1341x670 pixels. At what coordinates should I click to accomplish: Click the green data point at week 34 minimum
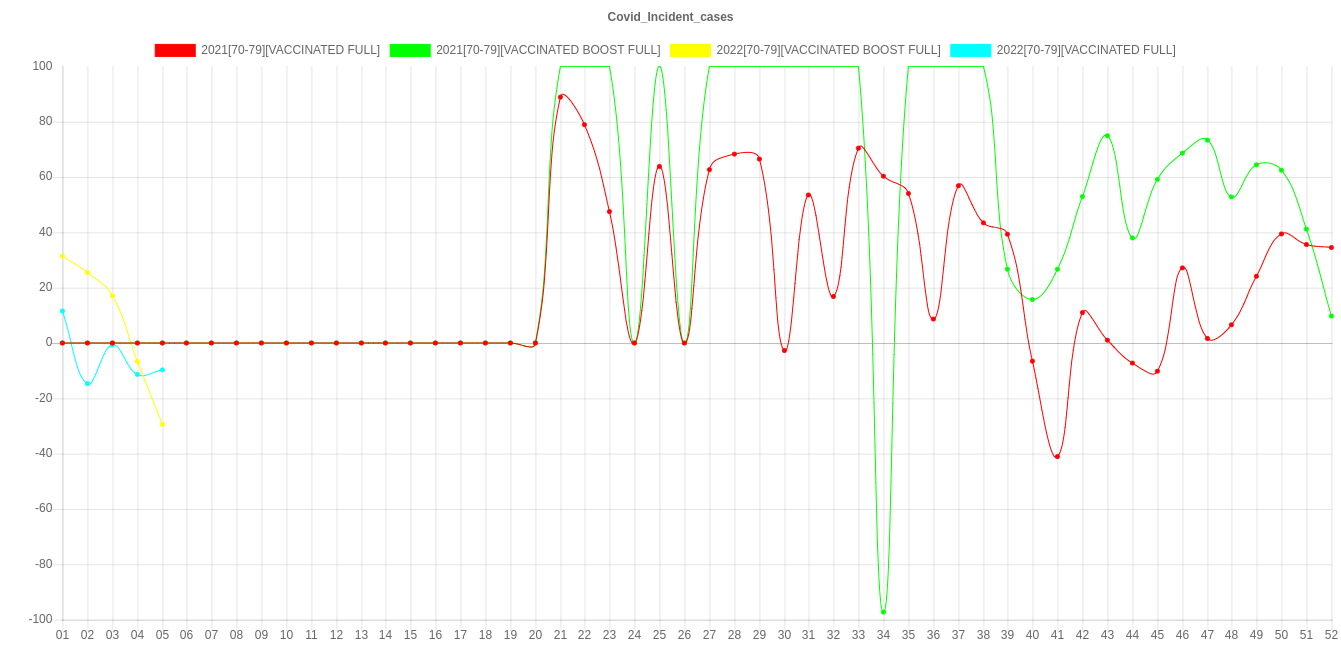pyautogui.click(x=883, y=612)
